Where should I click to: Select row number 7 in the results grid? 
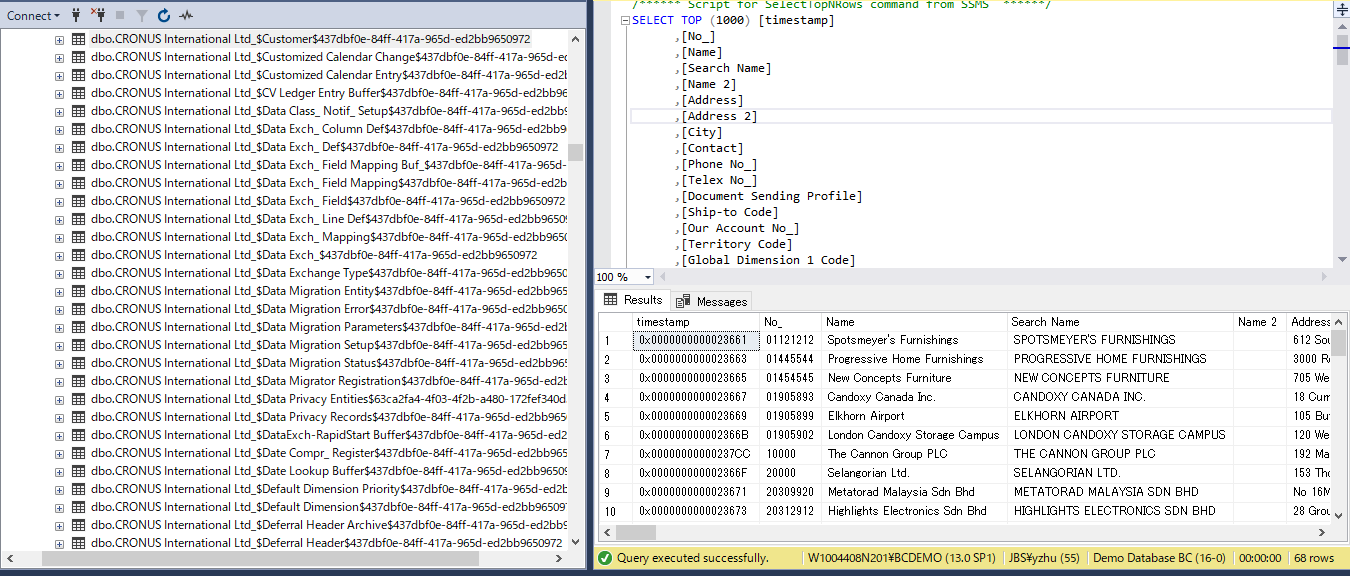tap(608, 453)
